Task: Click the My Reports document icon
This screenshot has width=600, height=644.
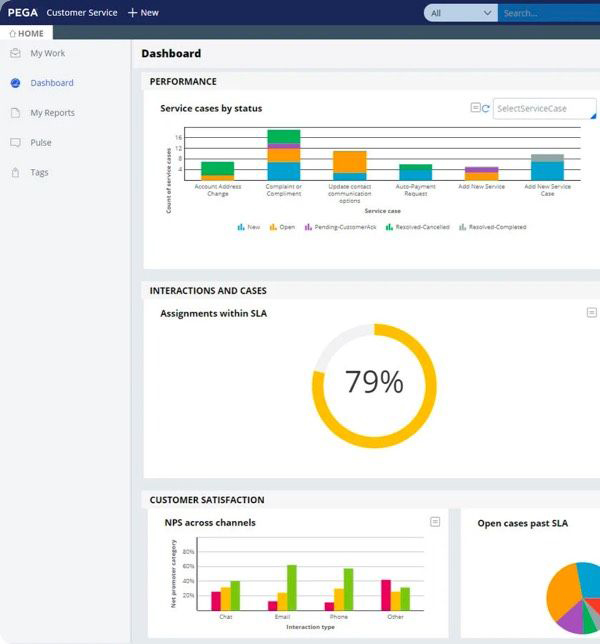Action: point(15,113)
